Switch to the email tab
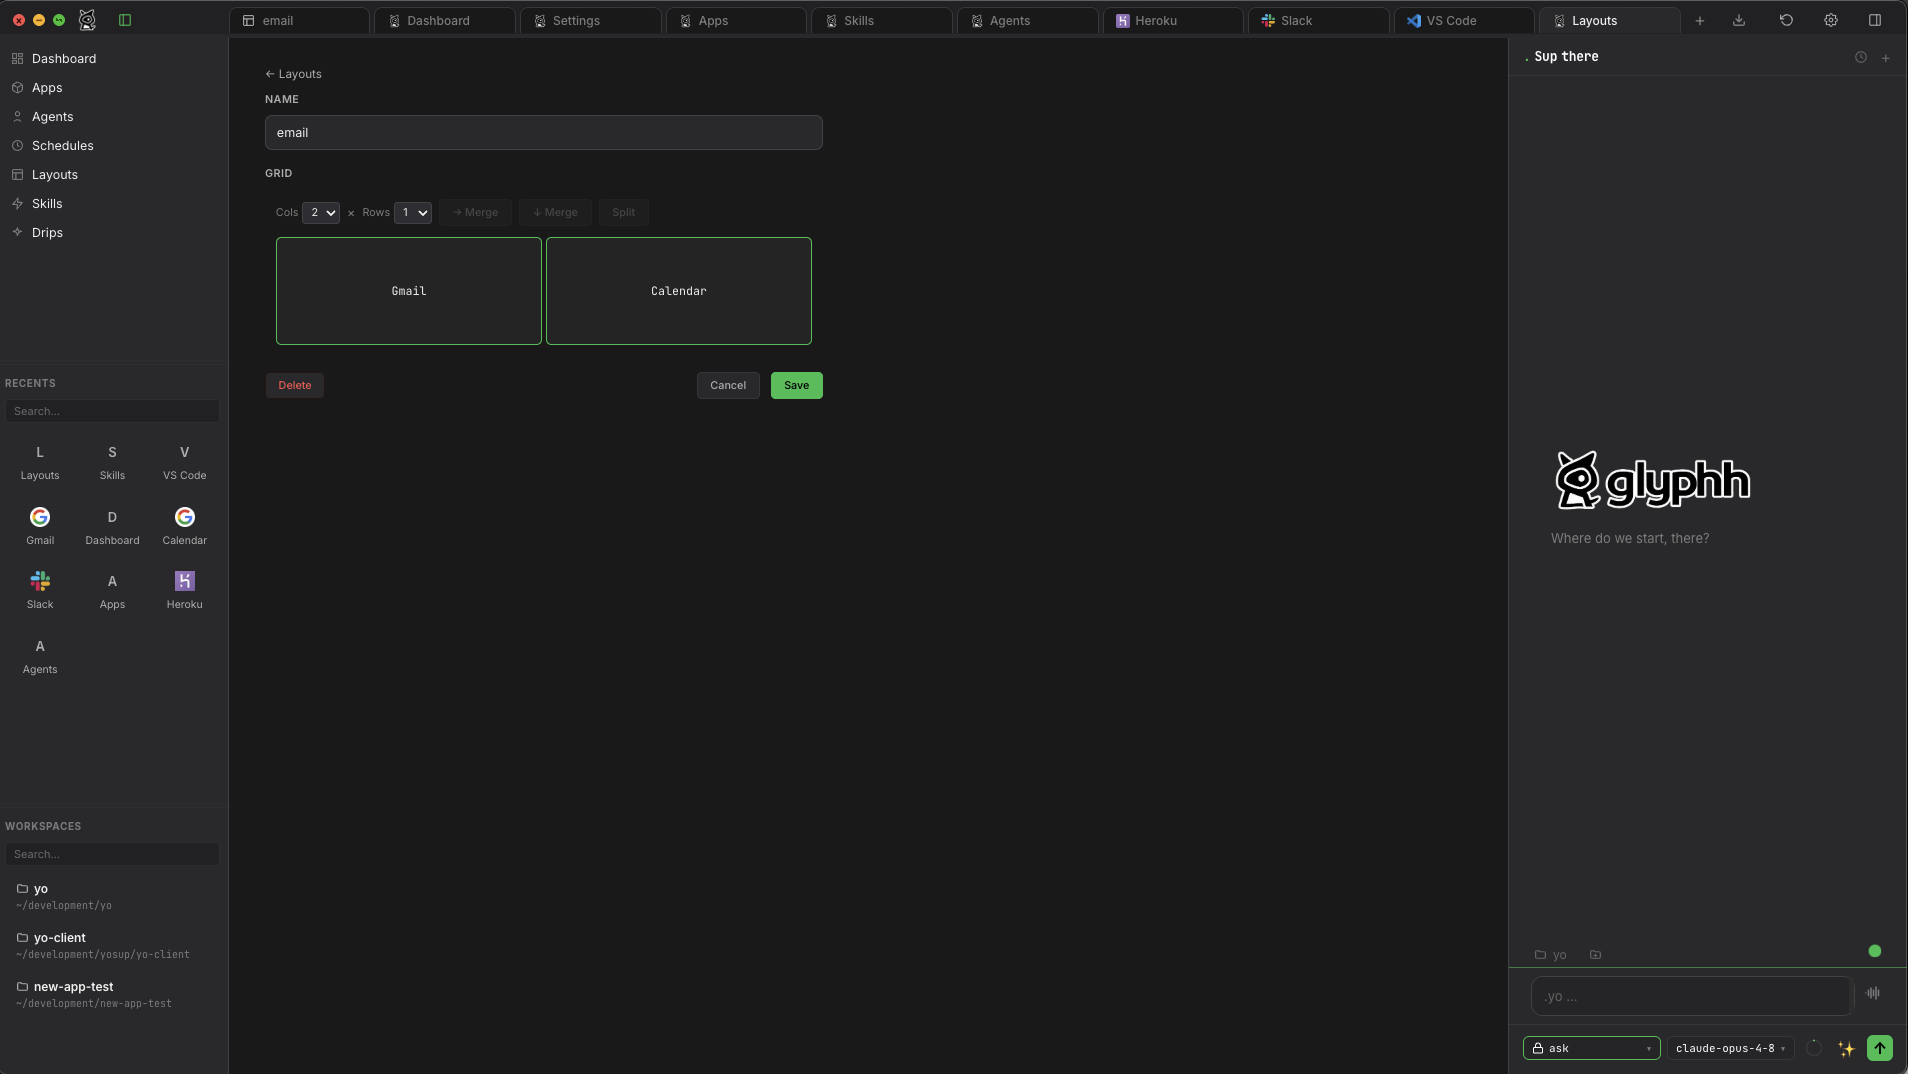Image resolution: width=1908 pixels, height=1074 pixels. [299, 21]
